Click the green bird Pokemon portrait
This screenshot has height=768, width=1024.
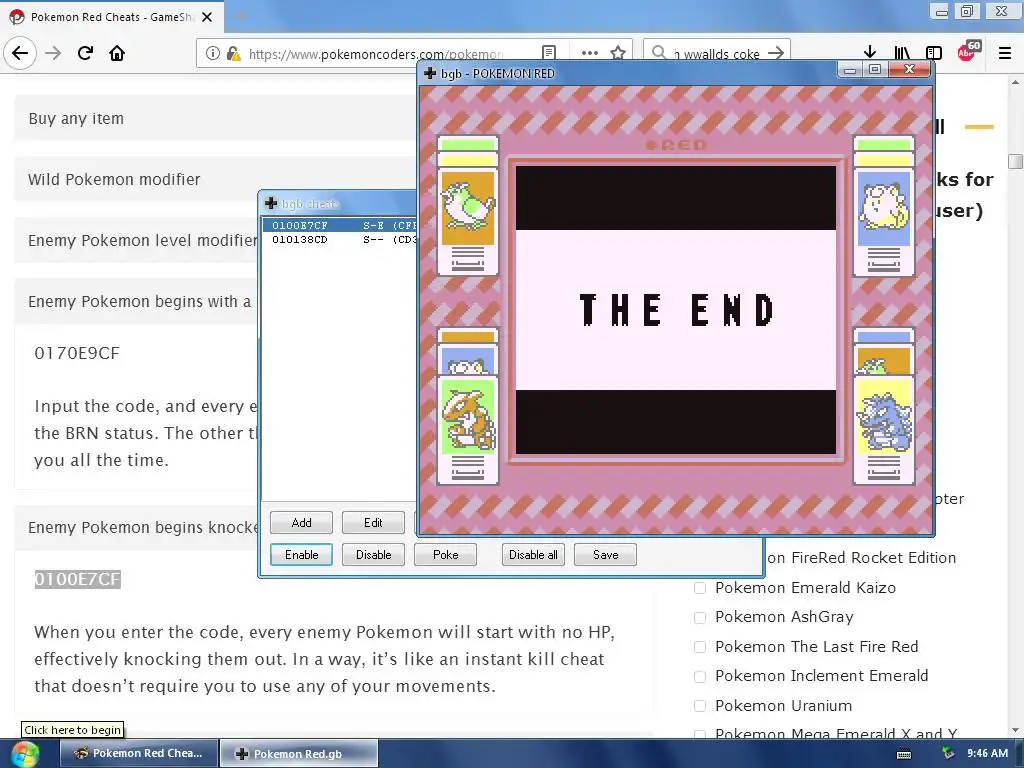468,208
